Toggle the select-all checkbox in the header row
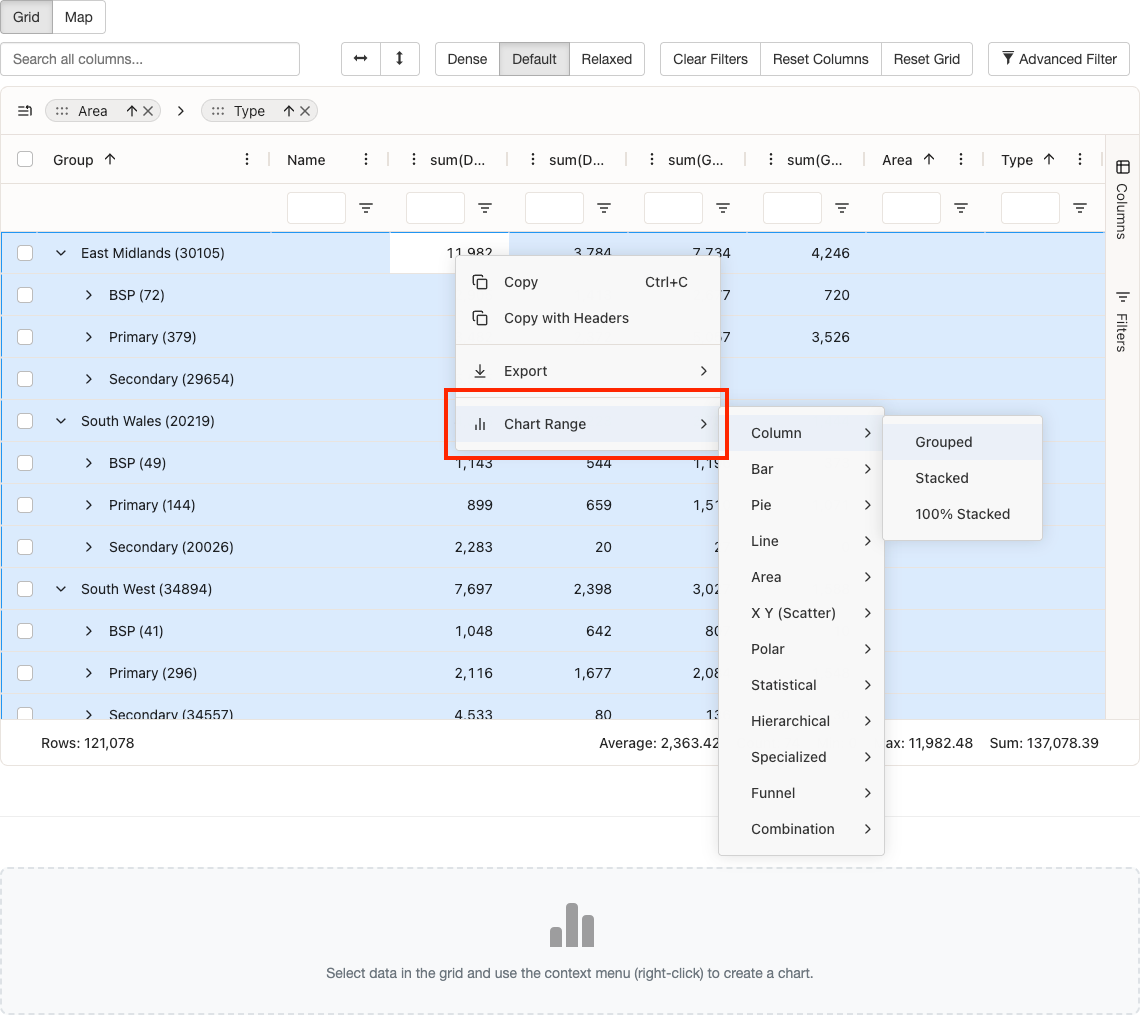Screen dimensions: 1140x1027 coord(24,159)
